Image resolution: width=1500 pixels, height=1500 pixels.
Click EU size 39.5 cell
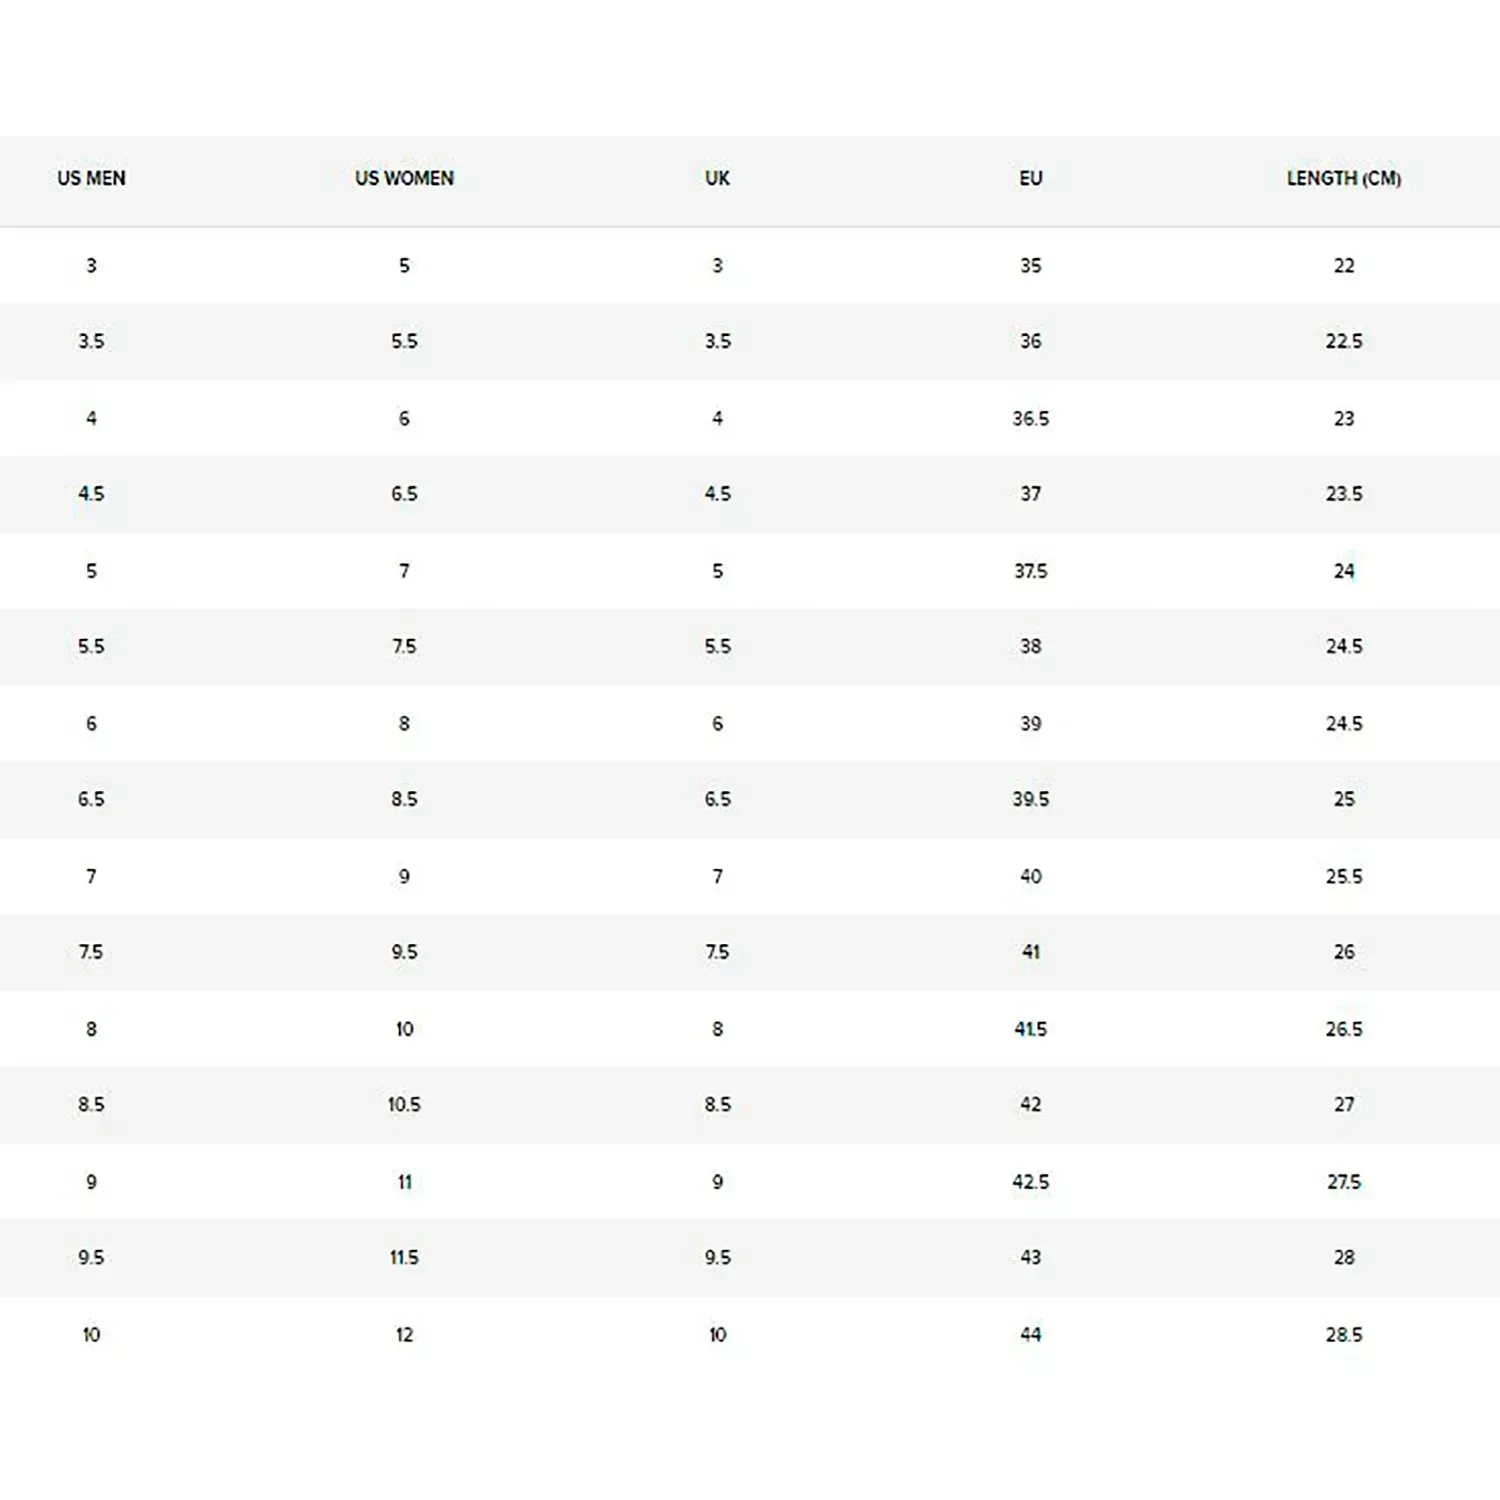pos(1031,799)
